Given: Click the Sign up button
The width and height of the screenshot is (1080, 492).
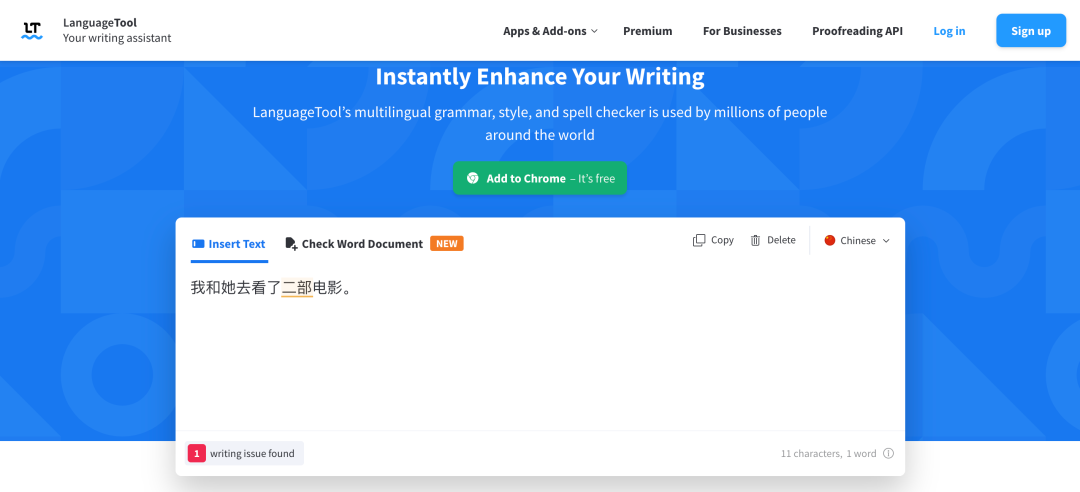Looking at the screenshot, I should (x=1031, y=30).
